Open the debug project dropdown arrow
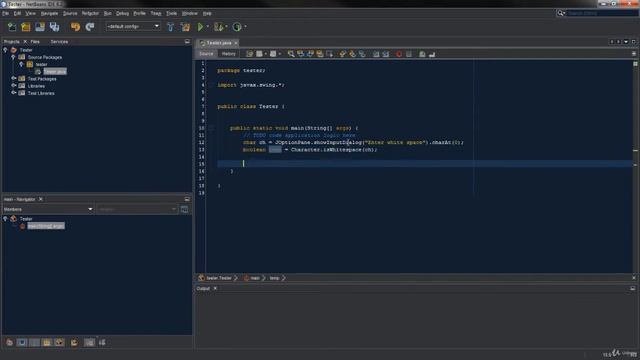640x360 pixels. click(x=227, y=27)
